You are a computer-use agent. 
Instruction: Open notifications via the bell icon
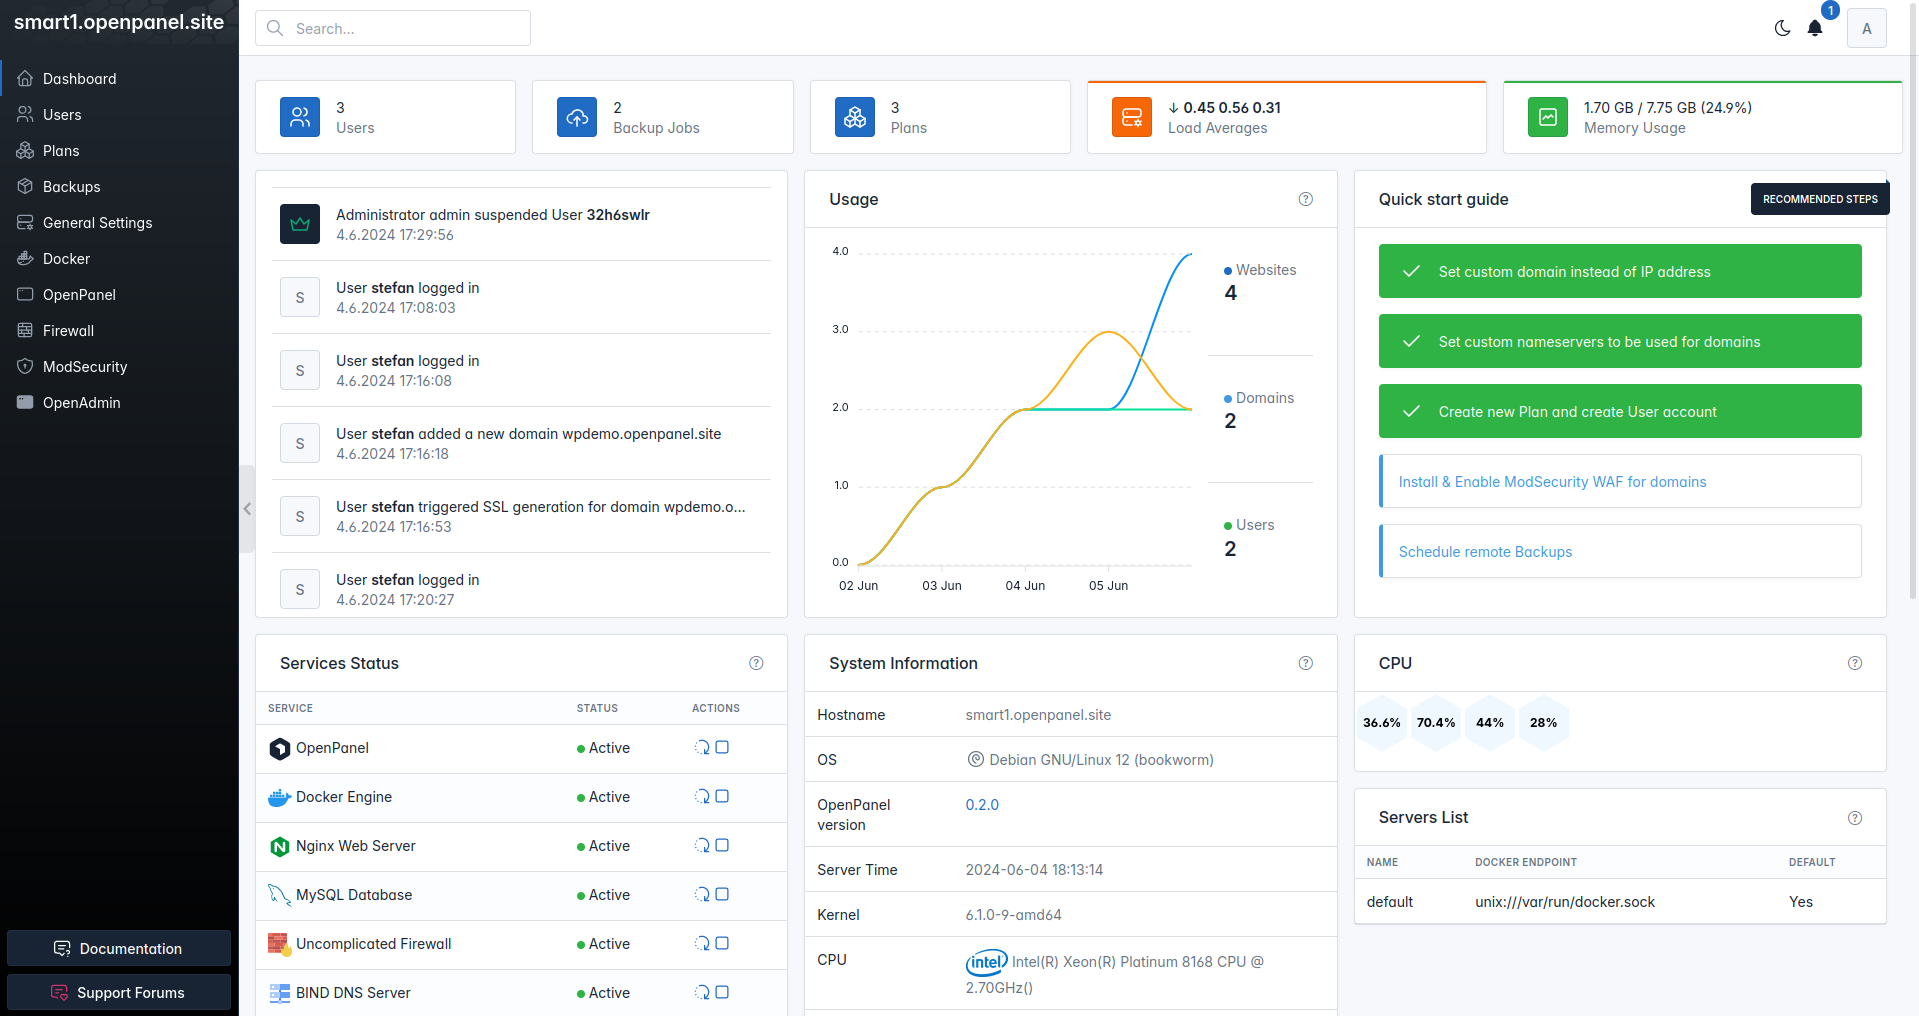click(x=1815, y=28)
